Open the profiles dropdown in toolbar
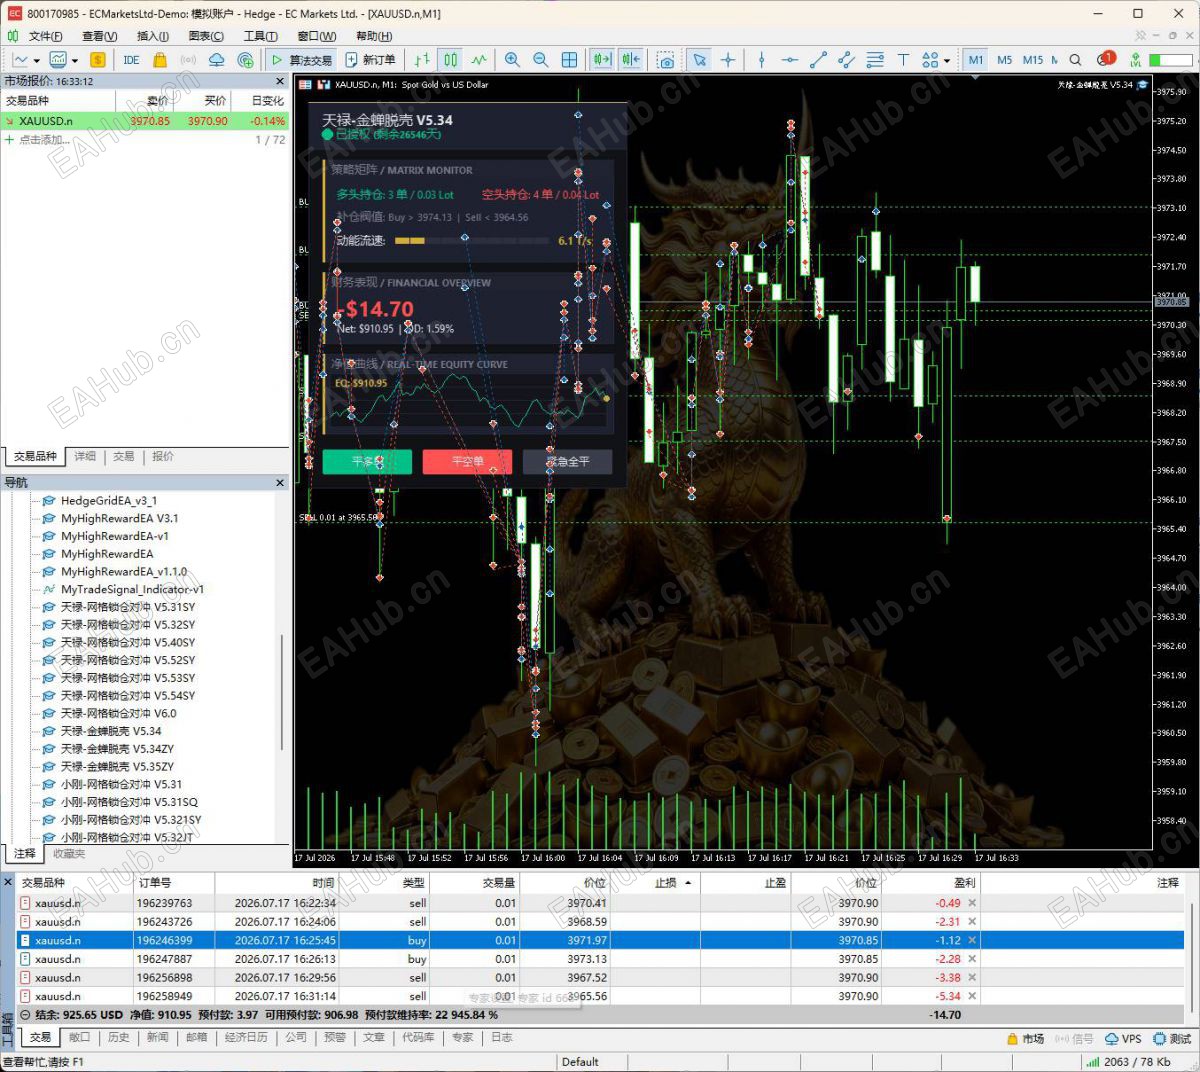Screen dimensions: 1200x1072 (x=75, y=61)
